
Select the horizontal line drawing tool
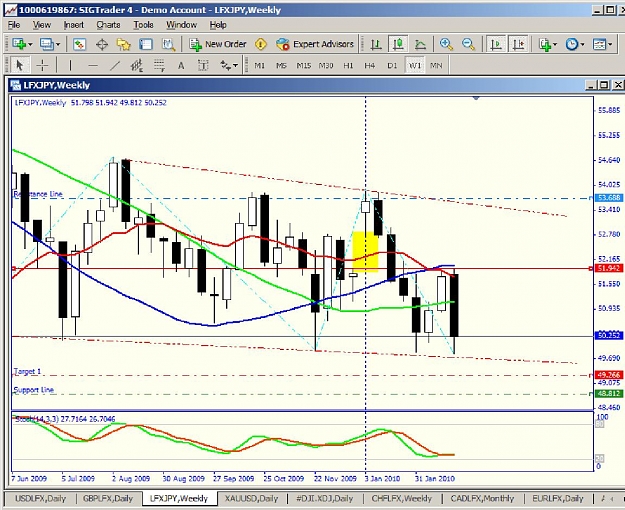point(92,65)
